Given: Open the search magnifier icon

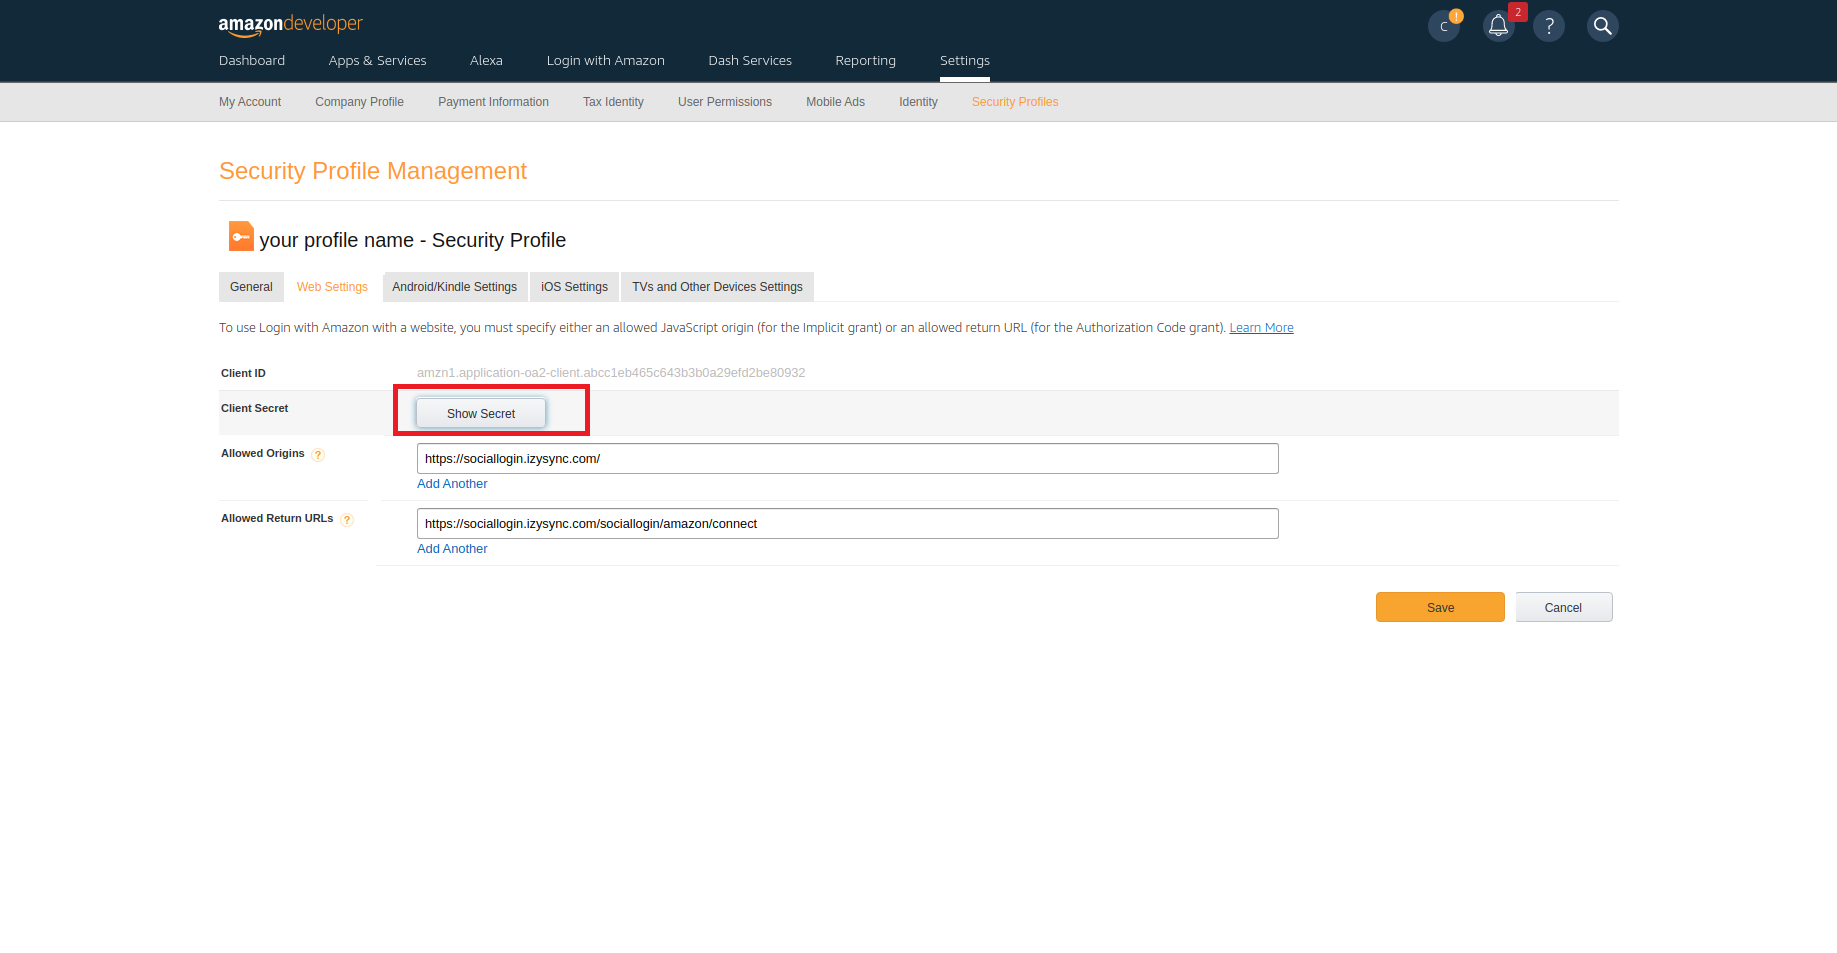Looking at the screenshot, I should [1603, 26].
